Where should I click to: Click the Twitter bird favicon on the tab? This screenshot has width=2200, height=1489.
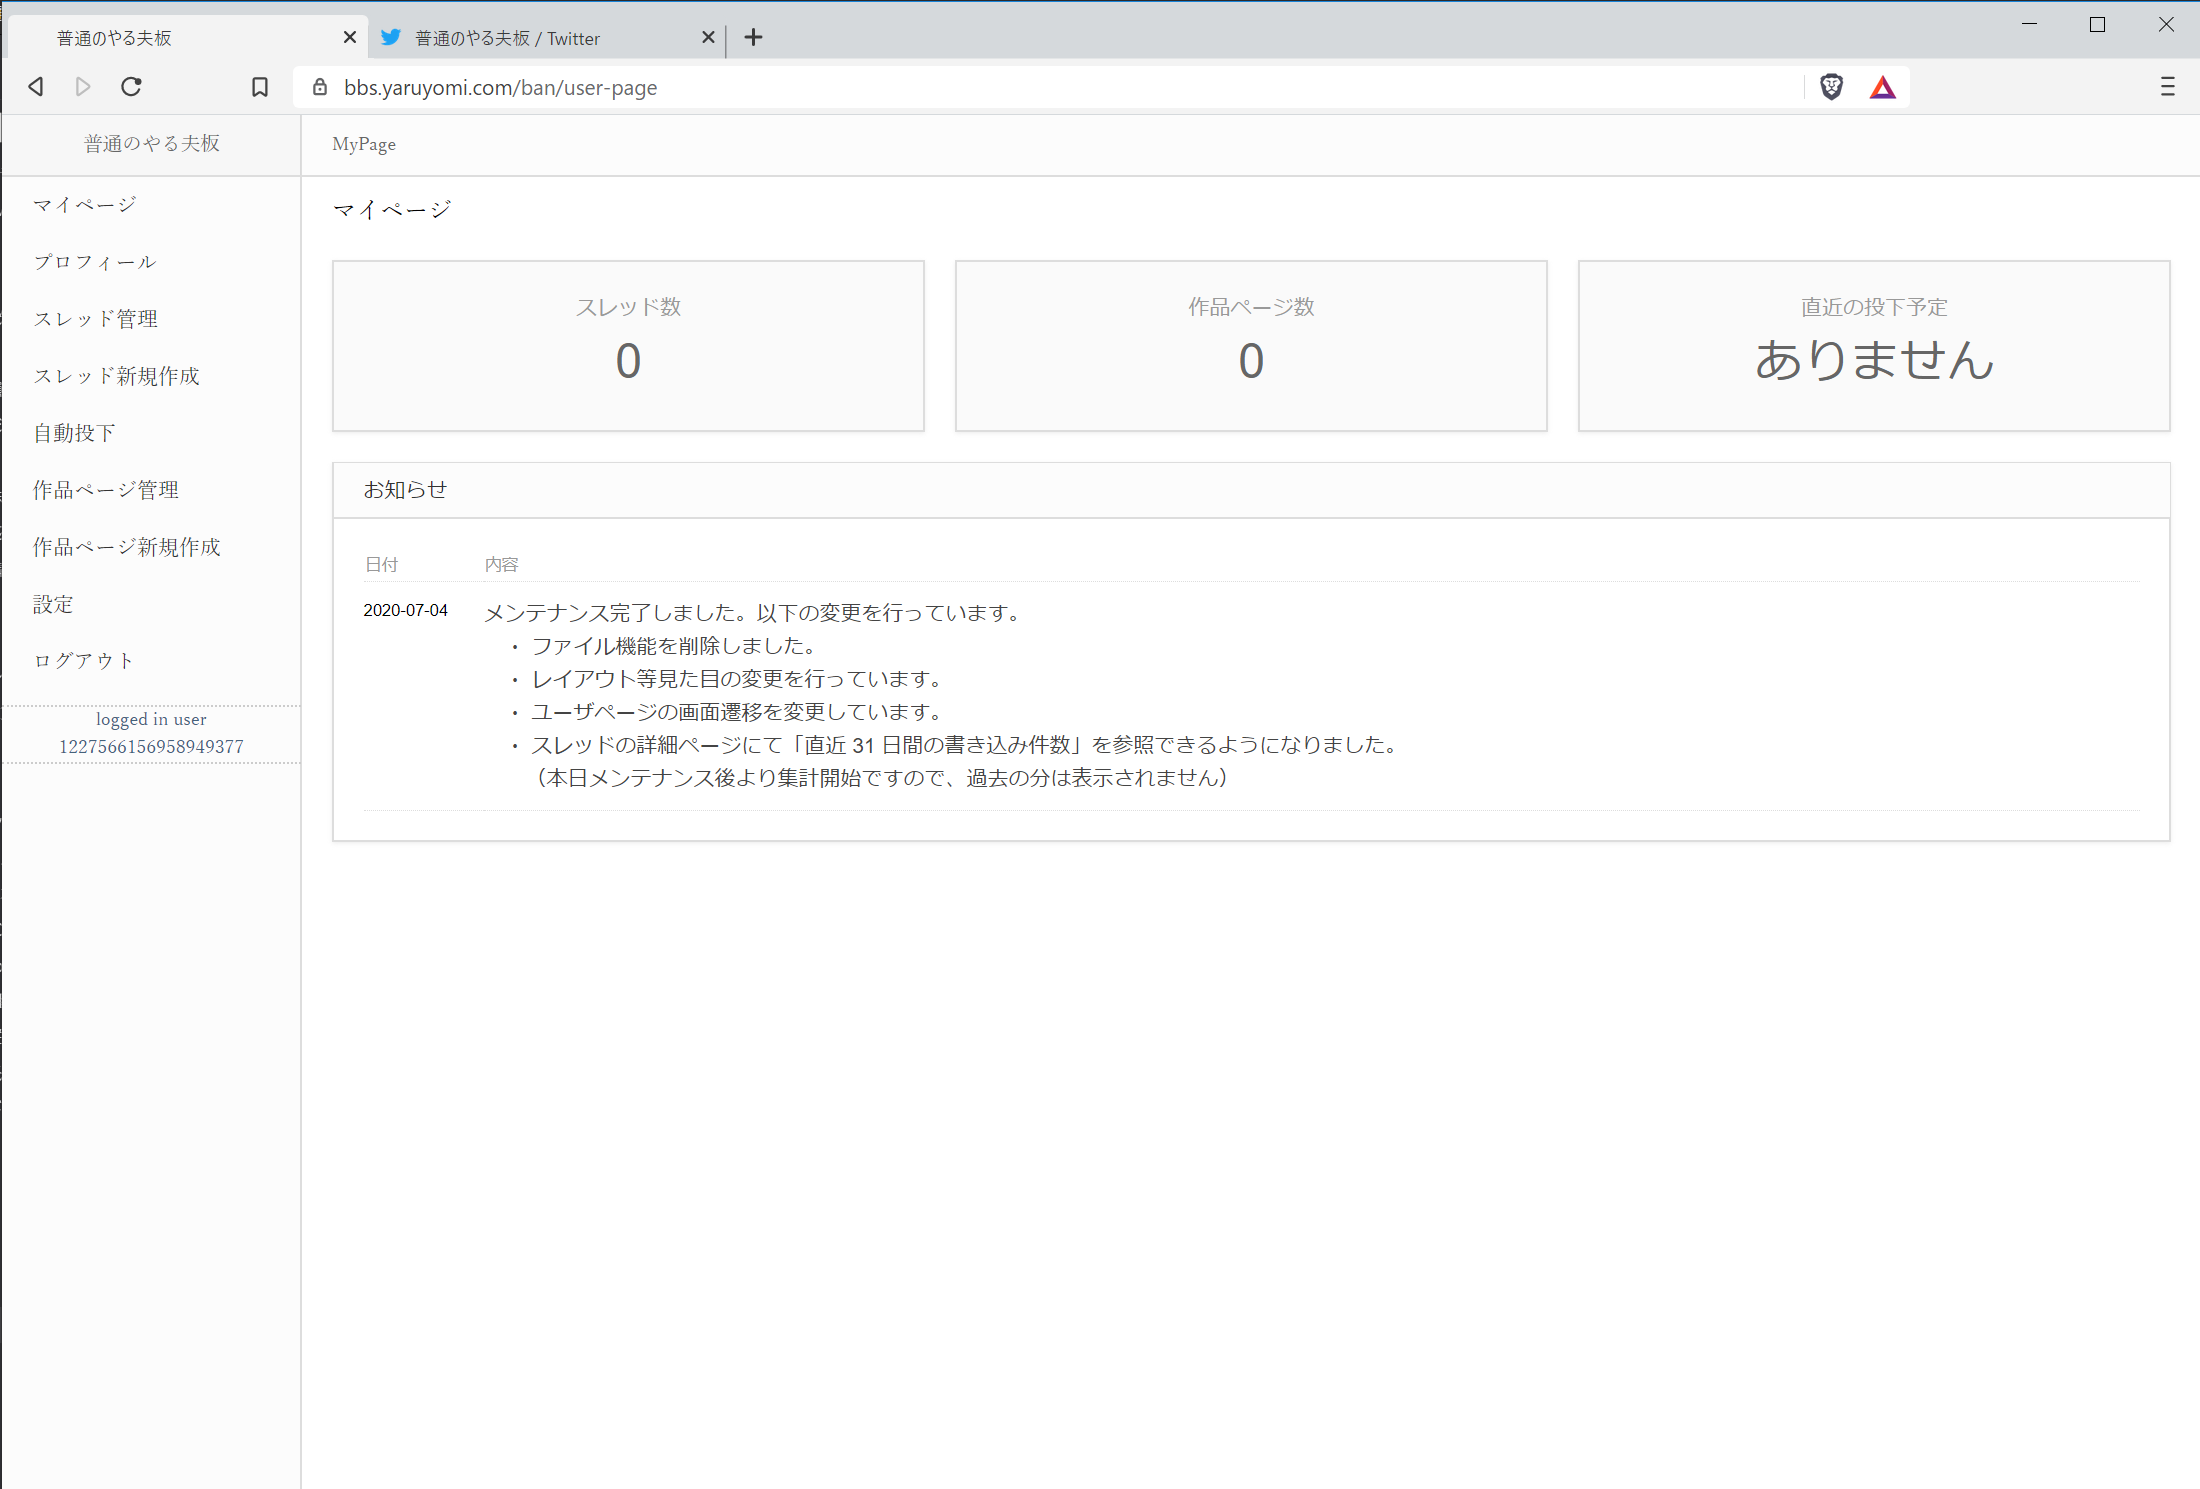point(391,37)
